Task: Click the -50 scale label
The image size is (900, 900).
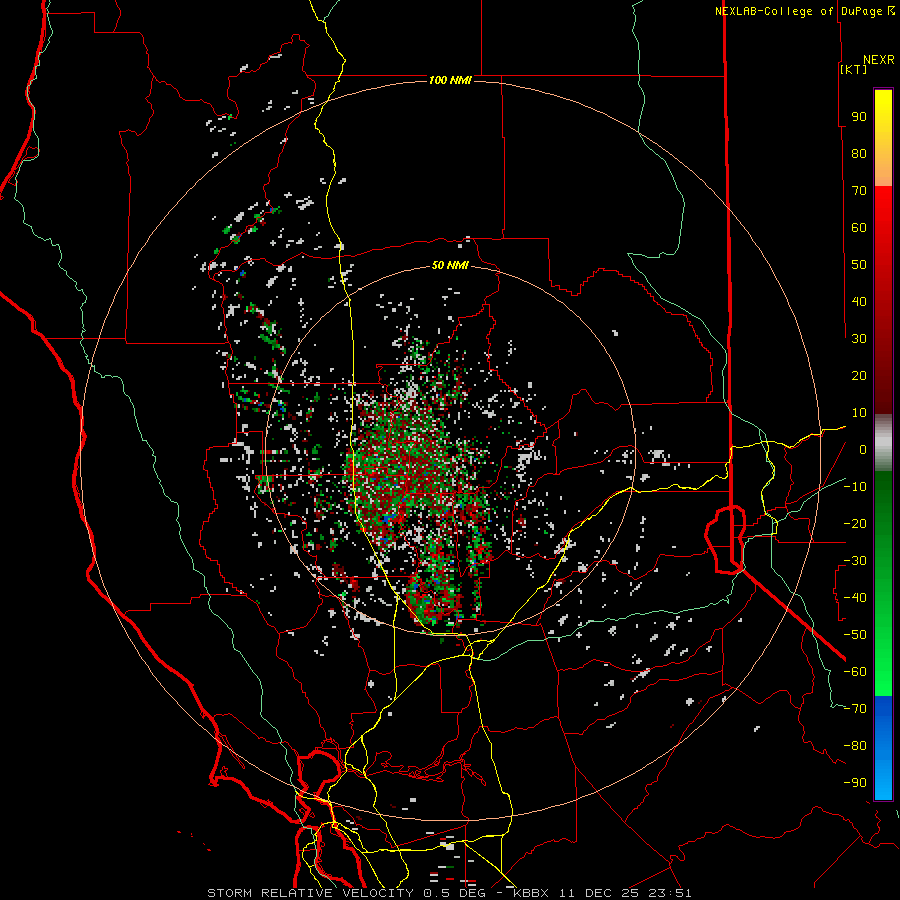Action: (855, 635)
